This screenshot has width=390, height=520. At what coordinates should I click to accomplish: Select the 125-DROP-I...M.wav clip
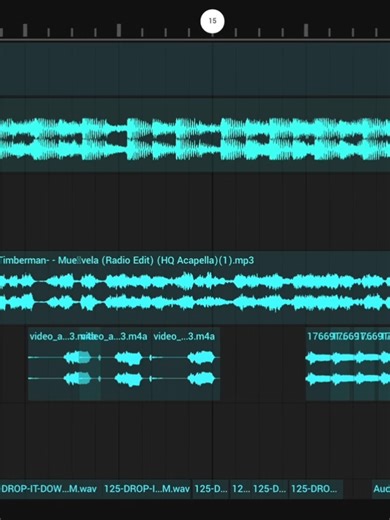pyautogui.click(x=147, y=489)
